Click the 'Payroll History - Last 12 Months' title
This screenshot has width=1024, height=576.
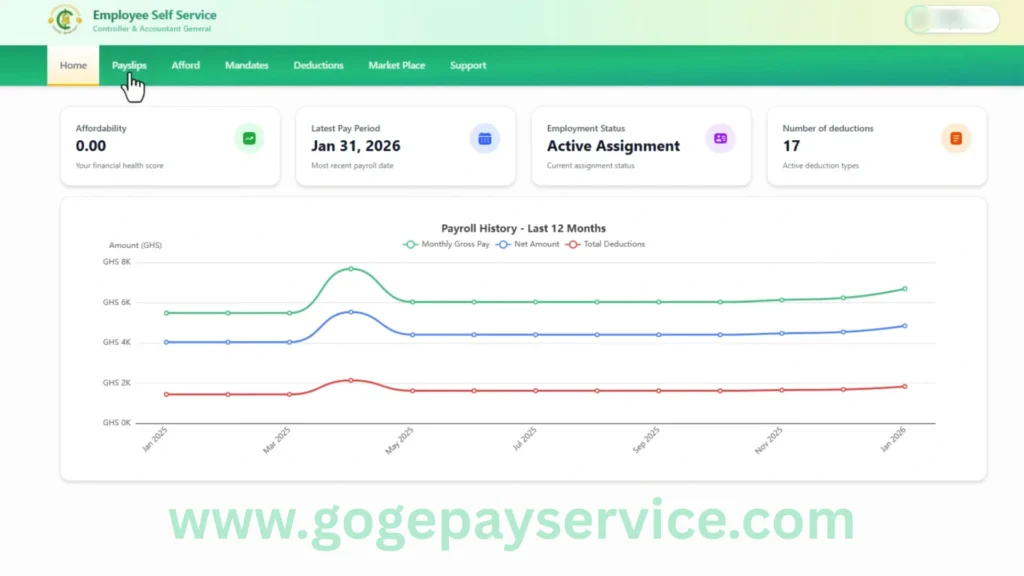click(x=523, y=228)
